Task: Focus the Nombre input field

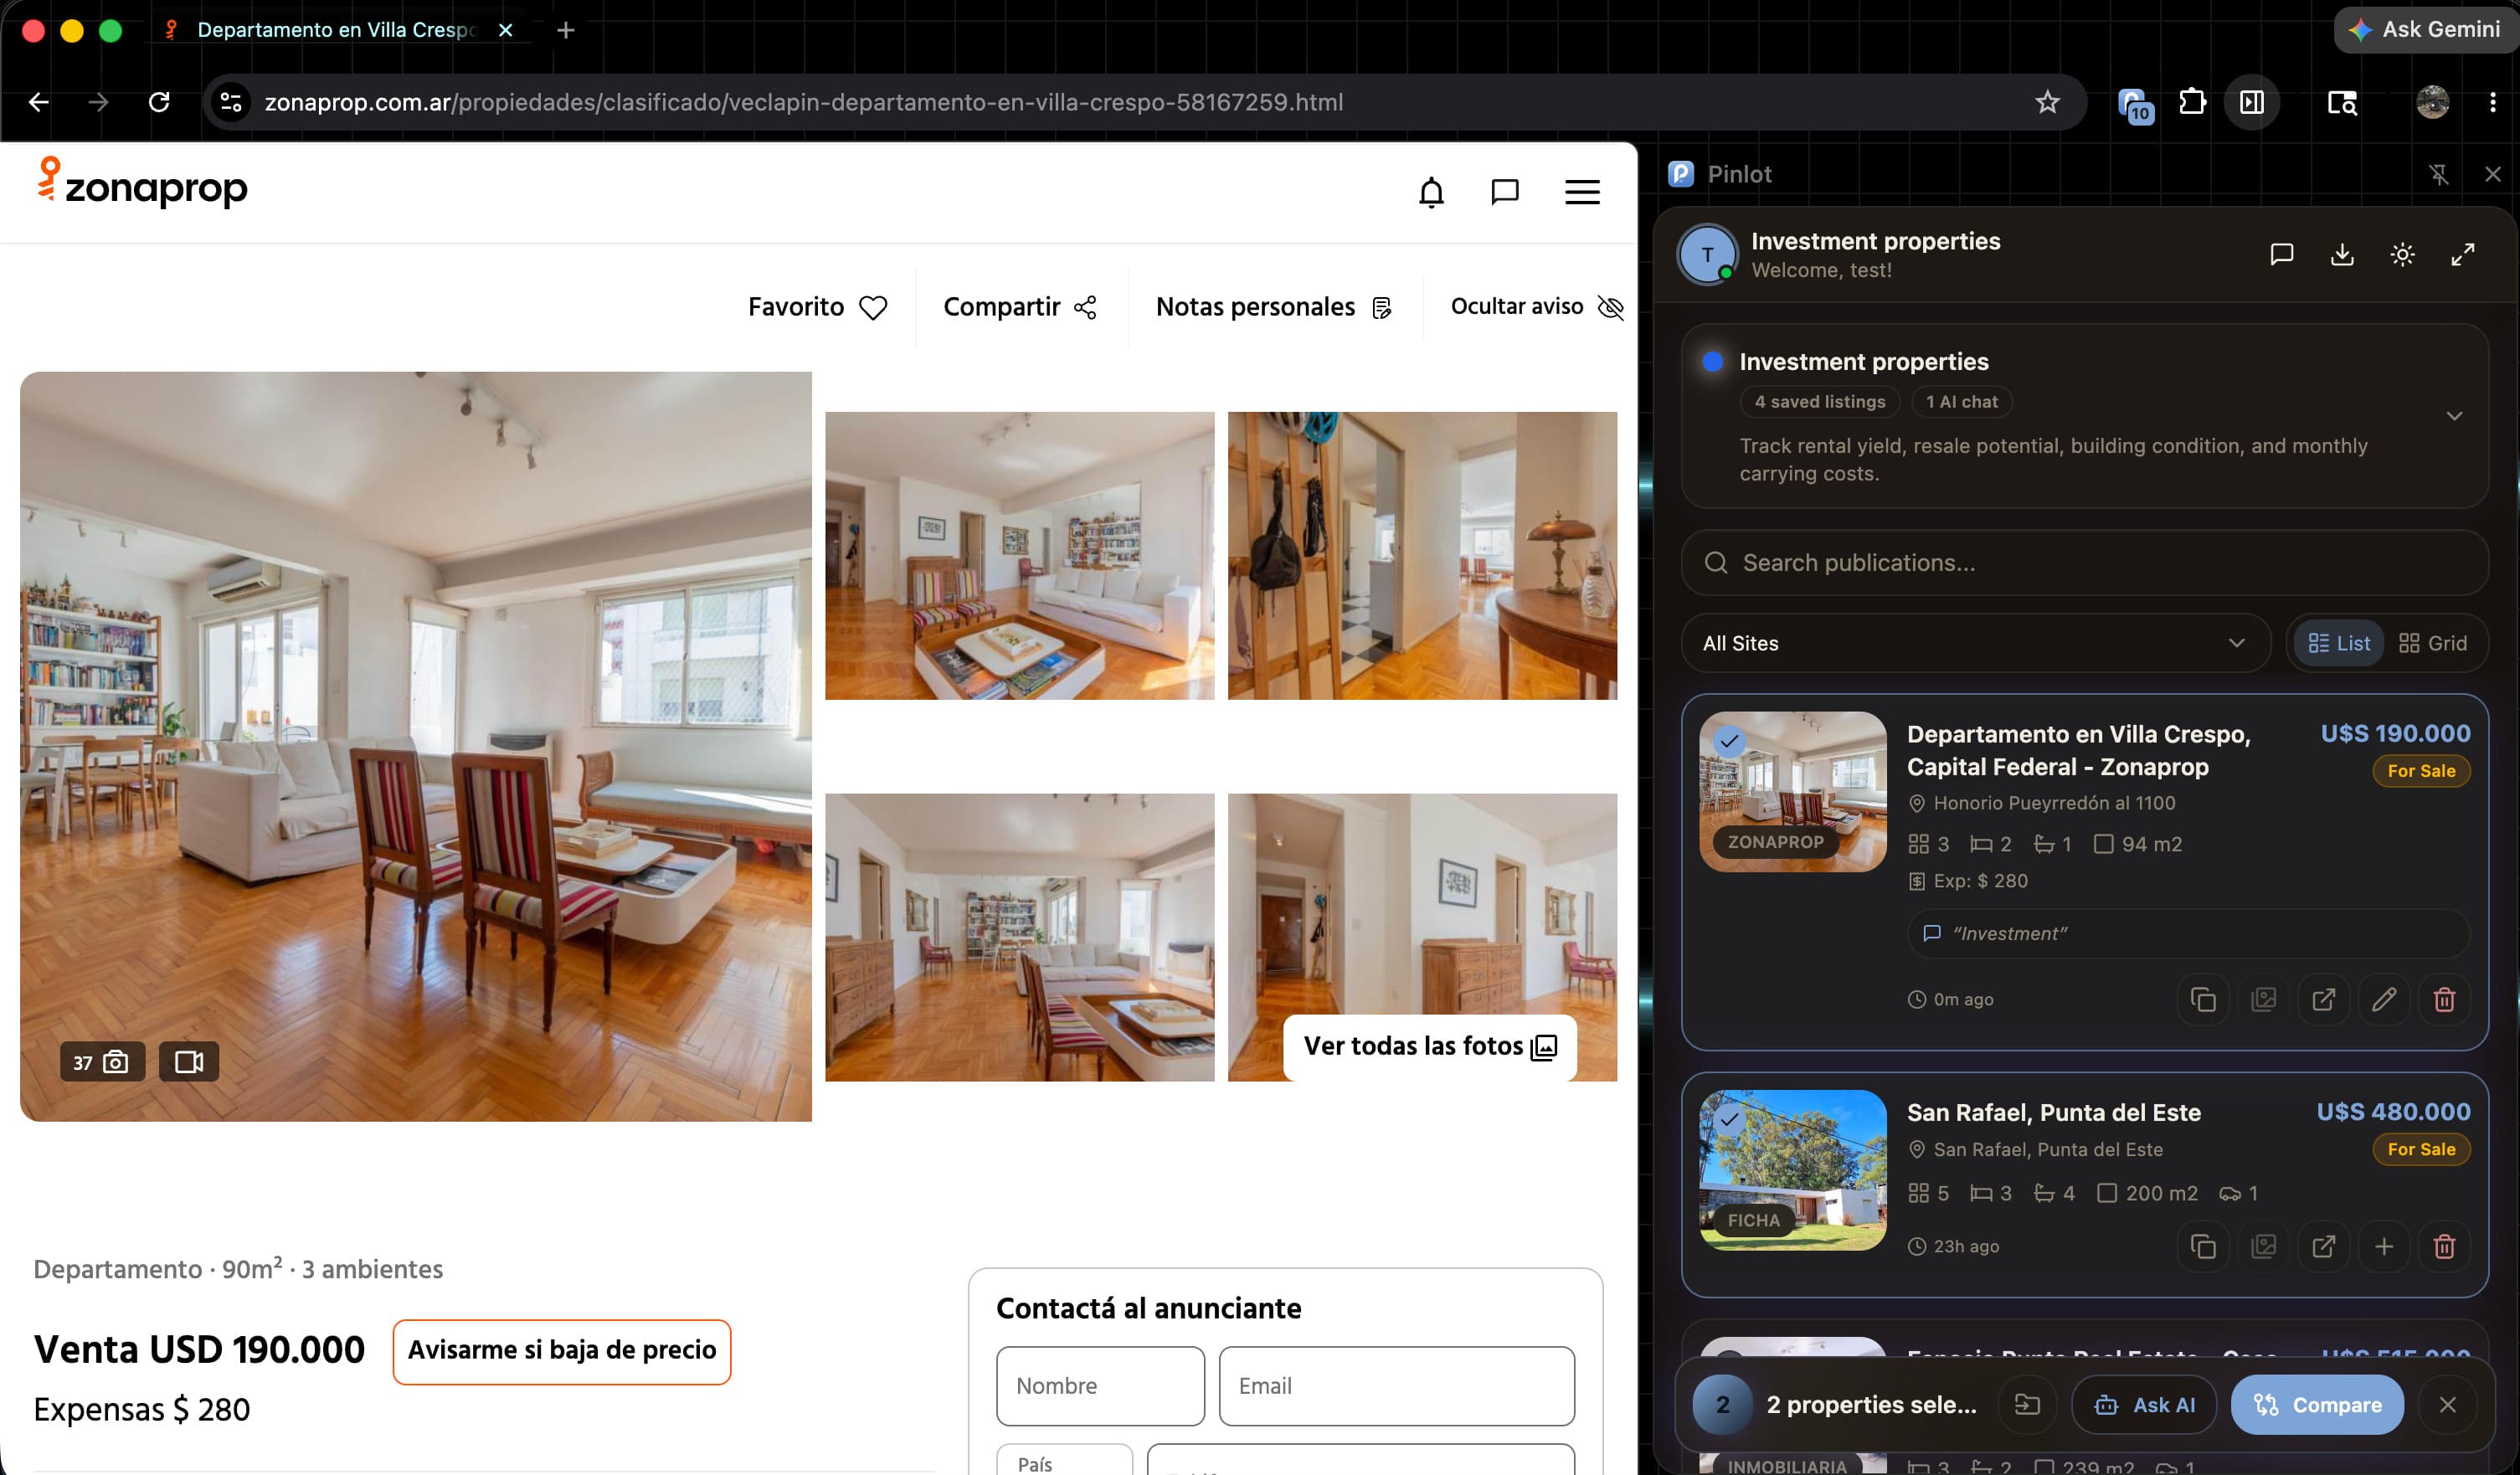Action: [x=1100, y=1386]
